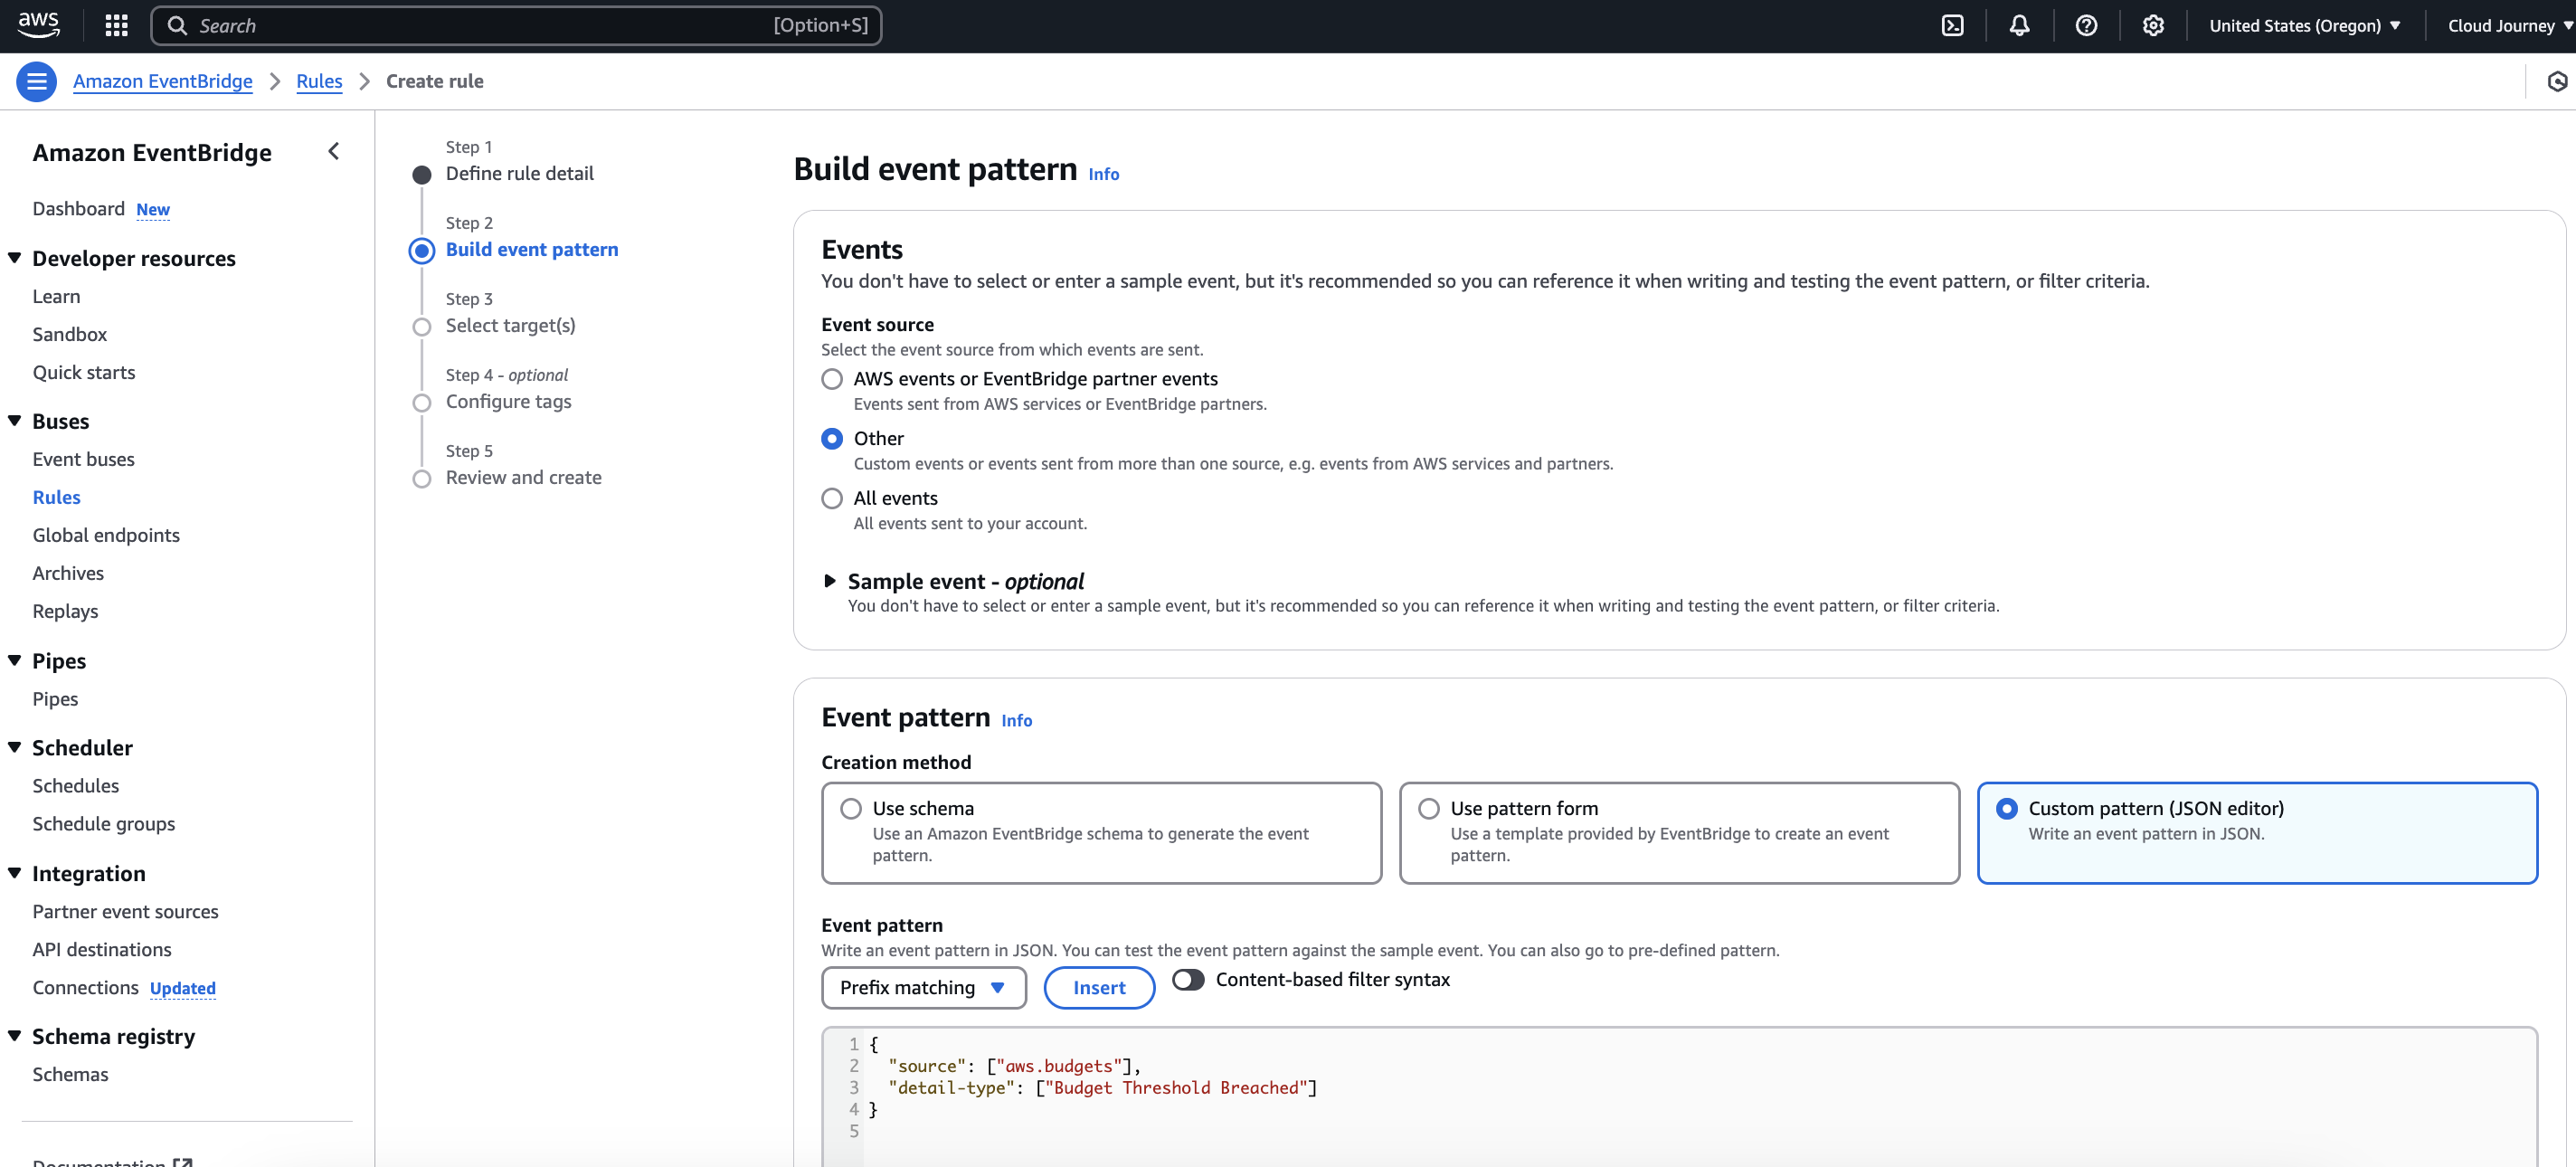Click the search magnifier icon
The image size is (2576, 1167).
(177, 26)
